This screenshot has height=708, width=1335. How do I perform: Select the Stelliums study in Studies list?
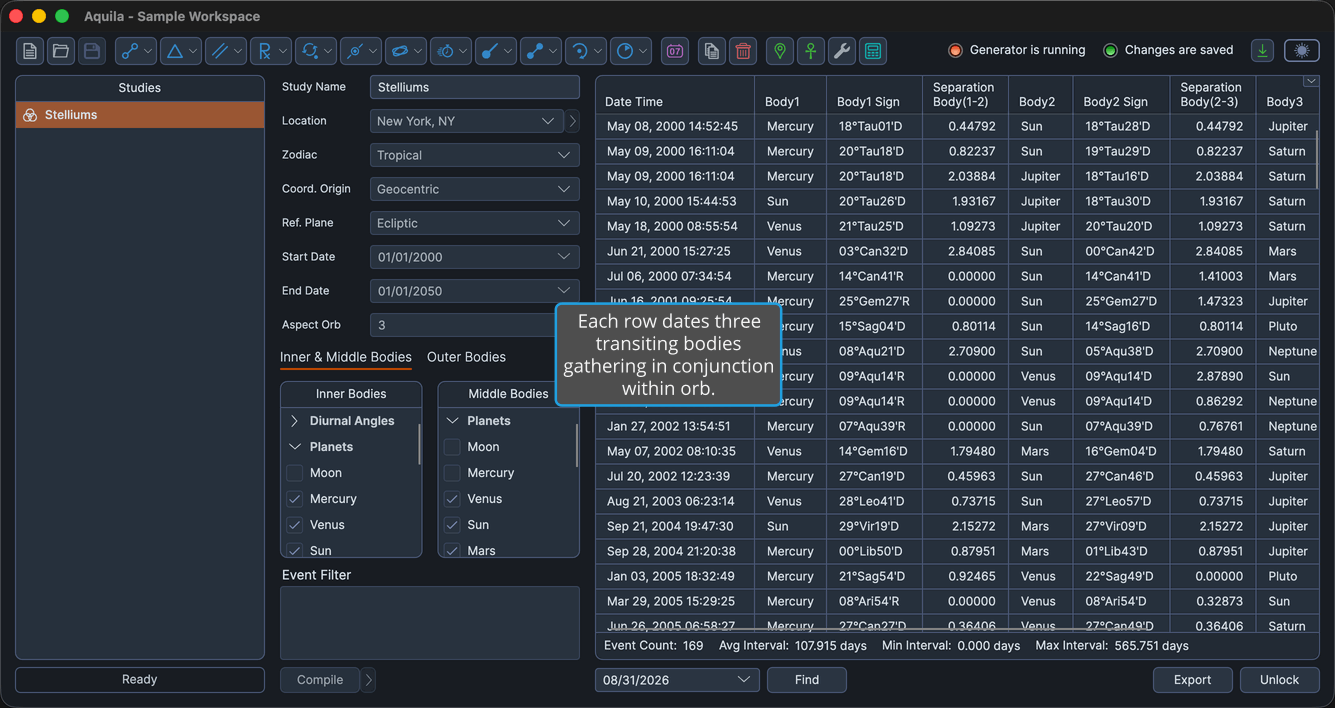tap(140, 115)
